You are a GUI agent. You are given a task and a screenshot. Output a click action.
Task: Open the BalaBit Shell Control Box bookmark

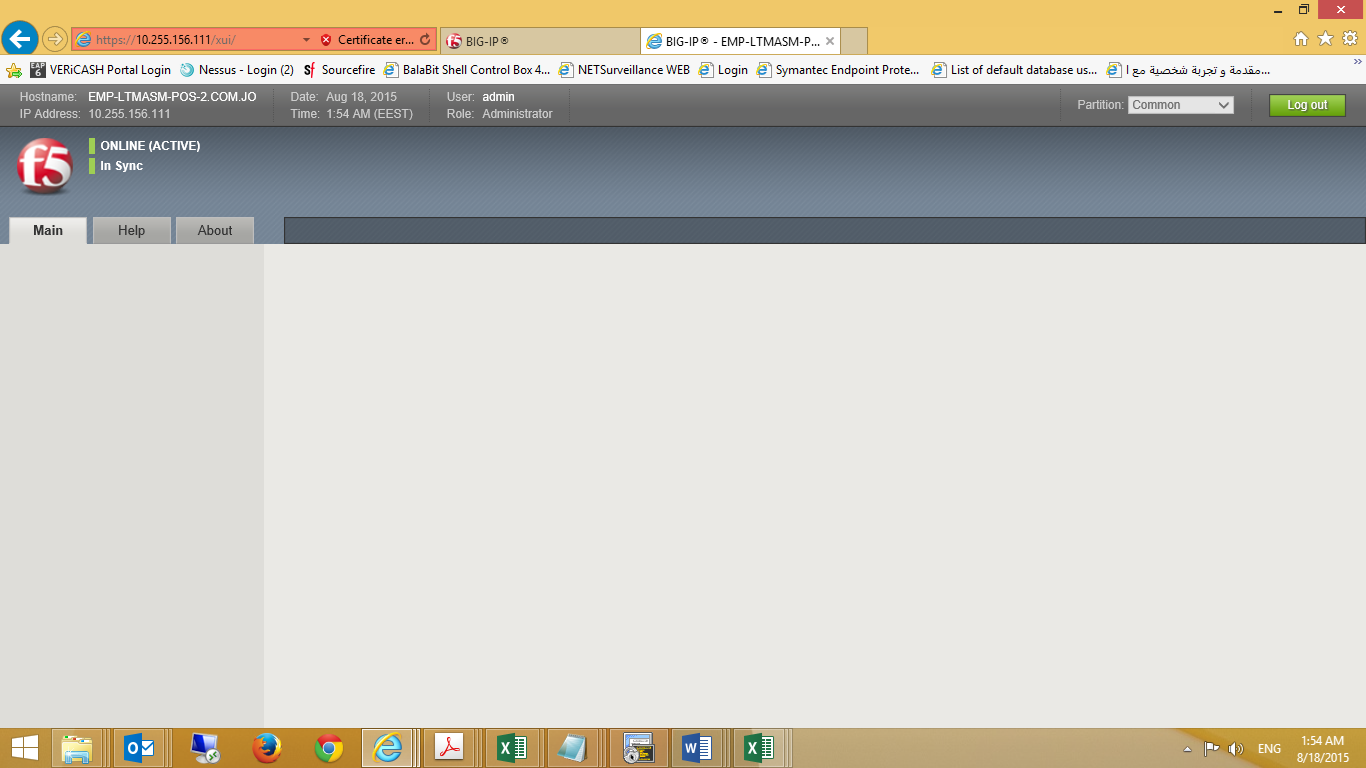pyautogui.click(x=467, y=70)
